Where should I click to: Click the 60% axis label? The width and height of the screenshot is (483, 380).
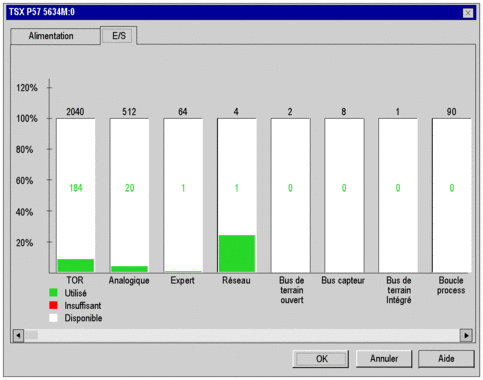[x=25, y=181]
